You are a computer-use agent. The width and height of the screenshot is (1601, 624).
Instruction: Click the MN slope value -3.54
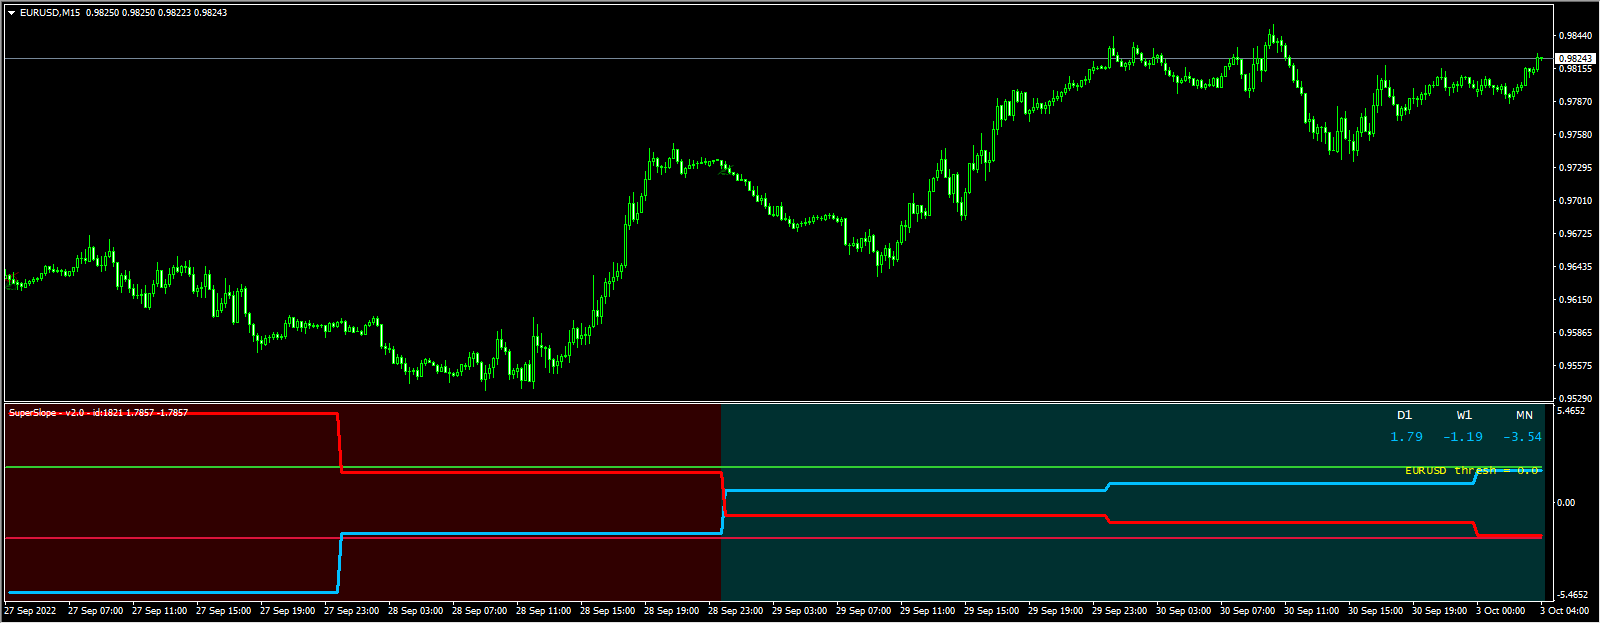pos(1522,437)
